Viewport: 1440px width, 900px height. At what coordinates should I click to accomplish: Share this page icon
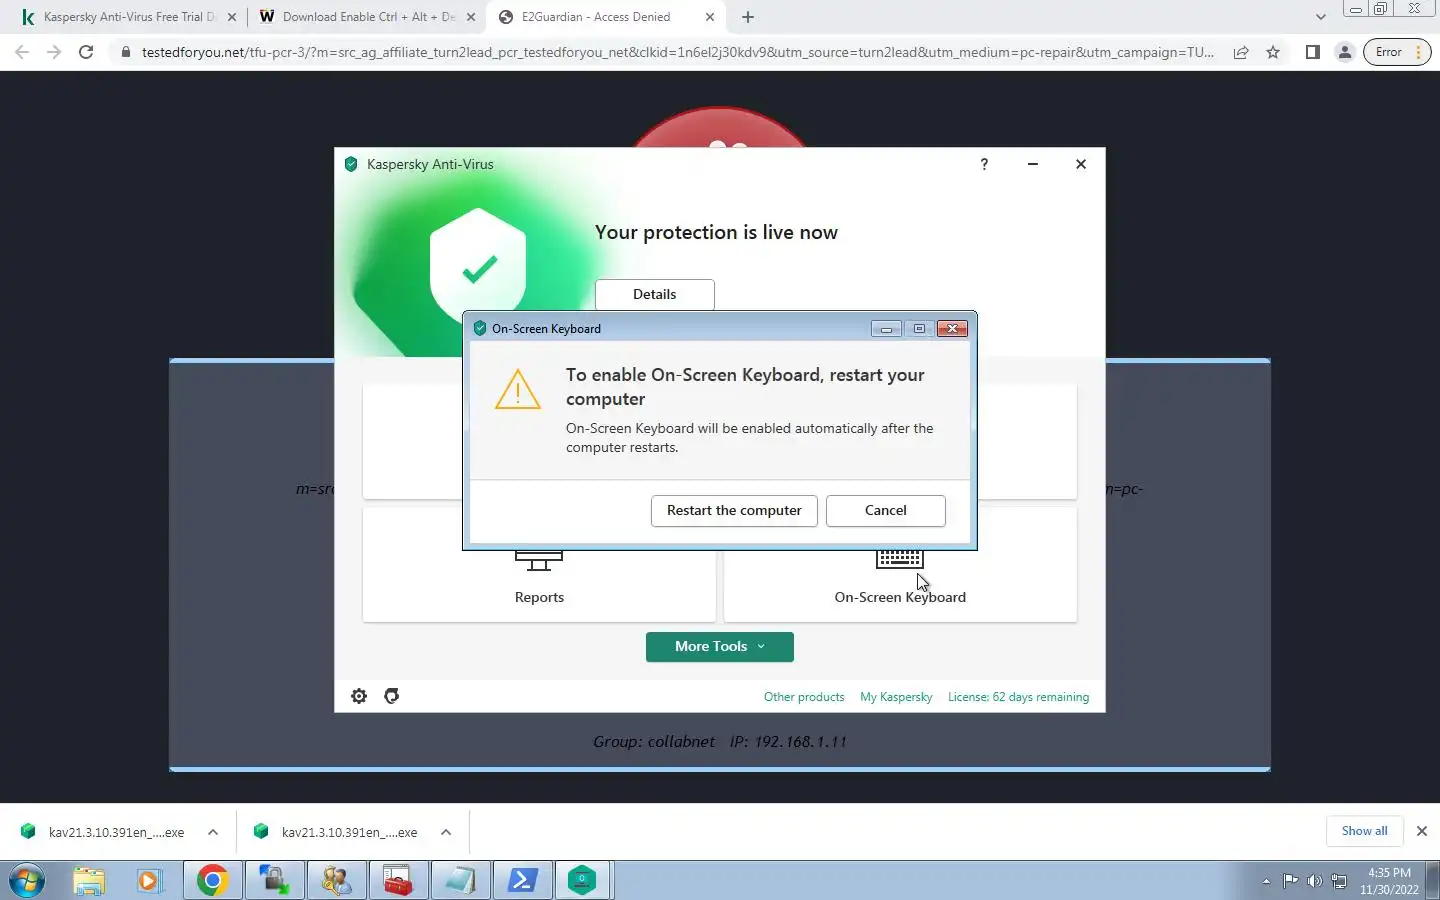(x=1241, y=52)
